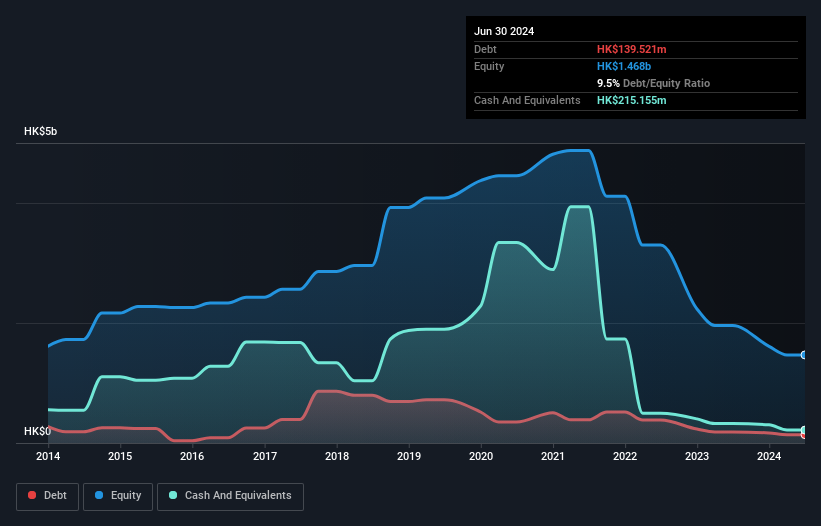Click the 2019 x-axis label
821x526 pixels.
click(409, 456)
